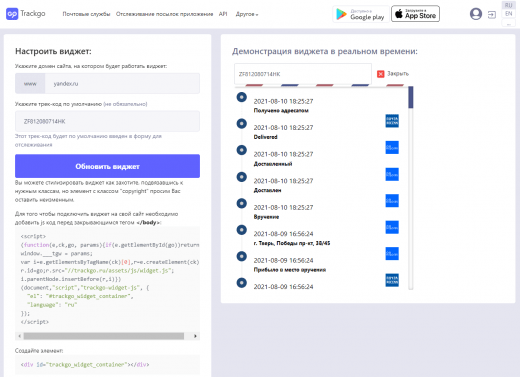
Task: Click timeline dot for 'Вручение' entry
Action: pos(242,203)
